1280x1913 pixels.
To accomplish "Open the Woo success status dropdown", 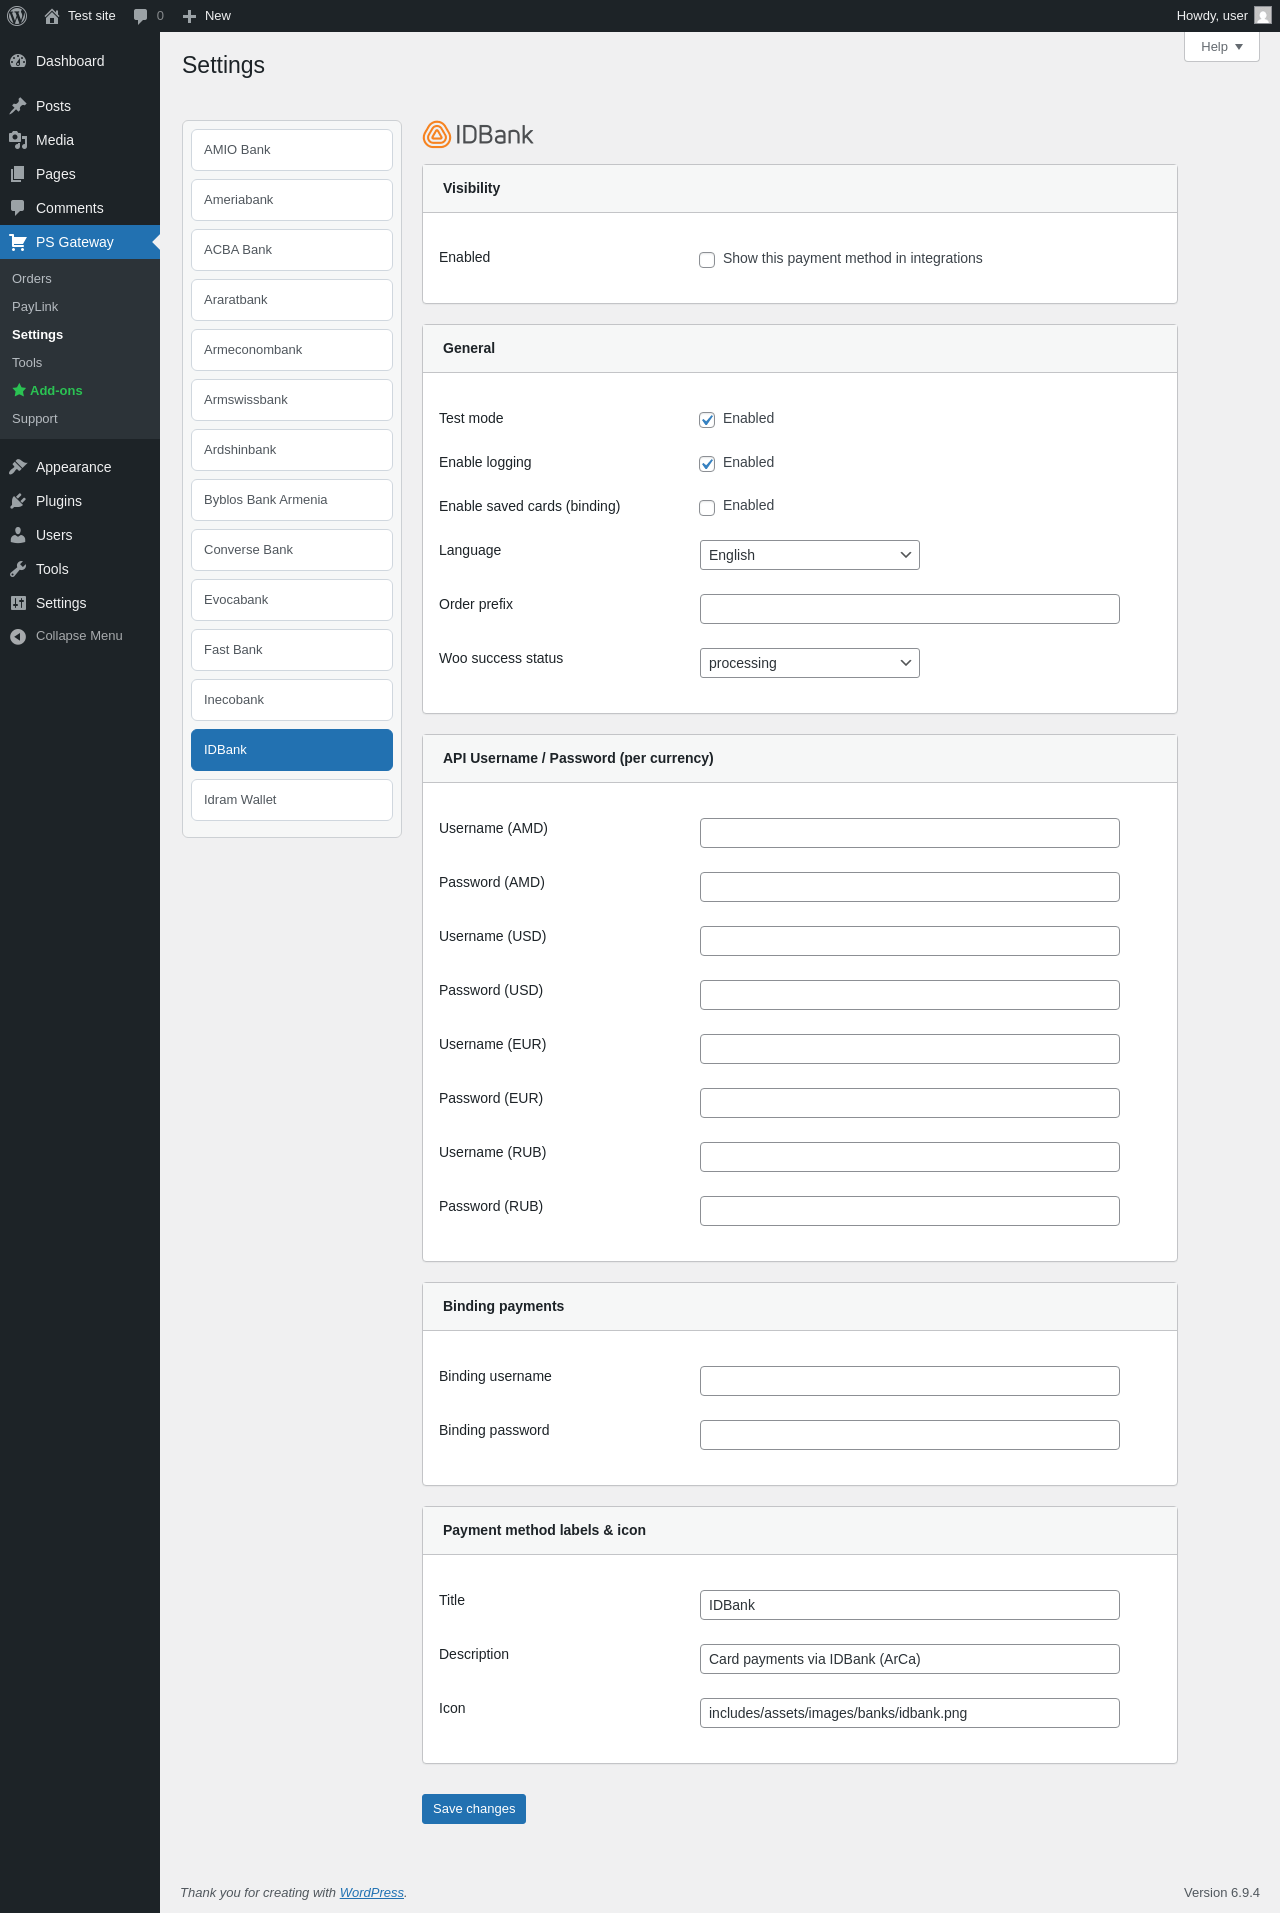I will pyautogui.click(x=809, y=663).
